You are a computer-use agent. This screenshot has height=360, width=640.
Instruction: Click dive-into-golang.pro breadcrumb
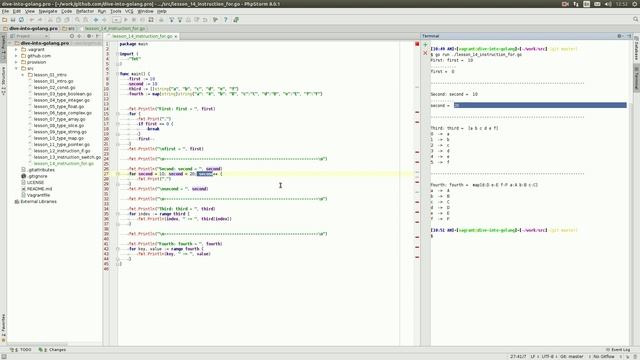click(x=30, y=29)
